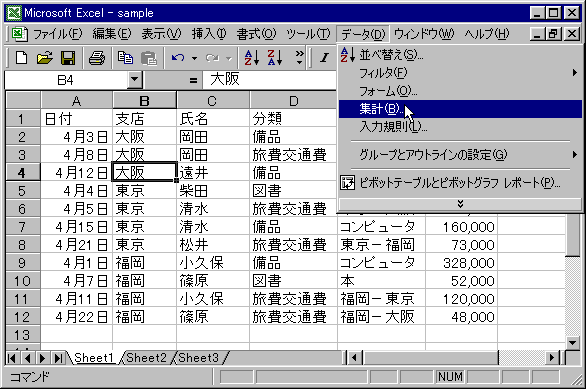The image size is (586, 389).
Task: Jump to first sheet tab arrow
Action: tap(12, 358)
